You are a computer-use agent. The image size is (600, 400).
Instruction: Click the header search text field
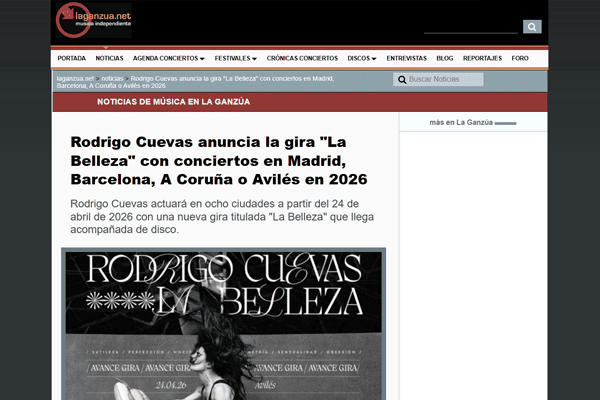tap(471, 28)
